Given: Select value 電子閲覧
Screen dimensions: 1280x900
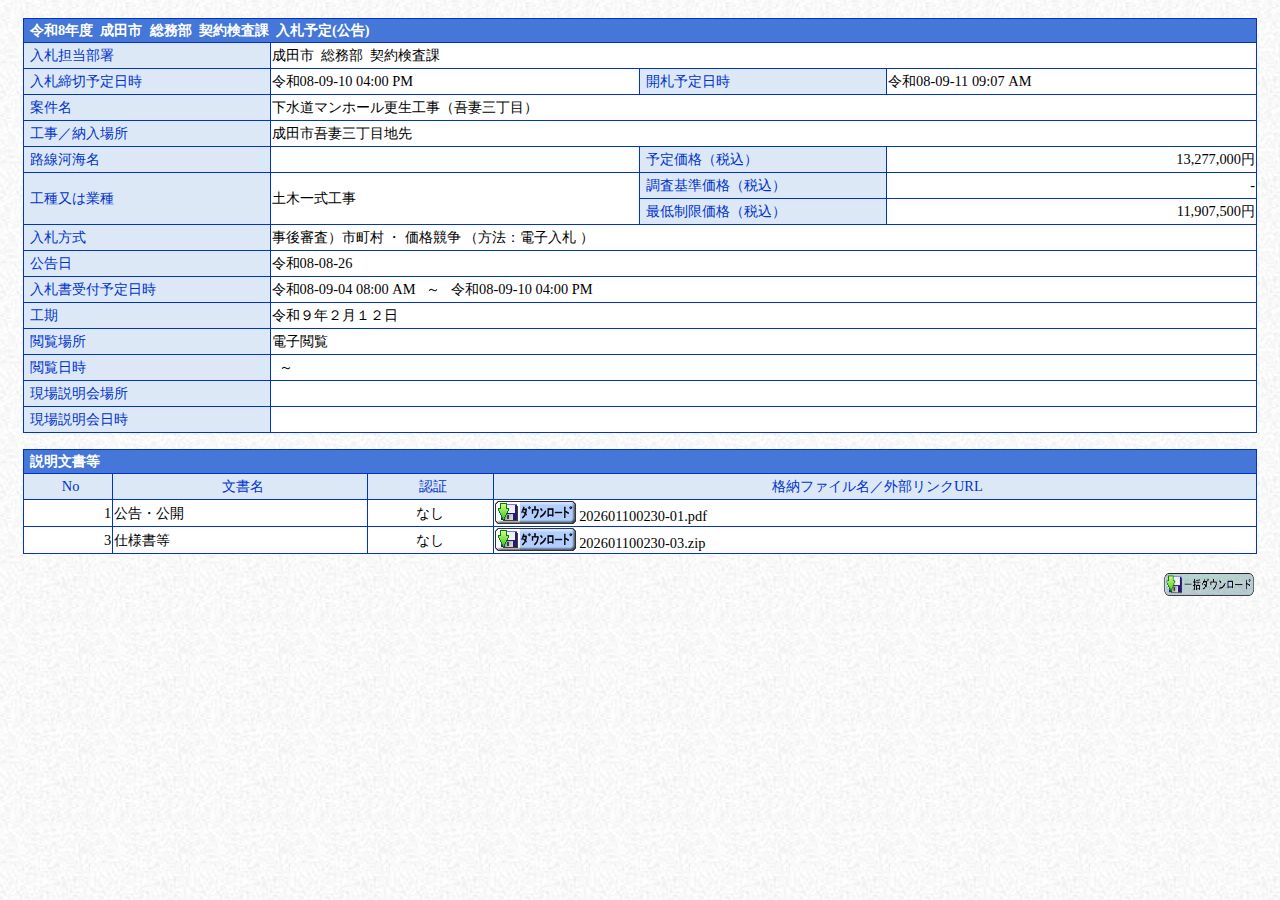Looking at the screenshot, I should pyautogui.click(x=300, y=342).
